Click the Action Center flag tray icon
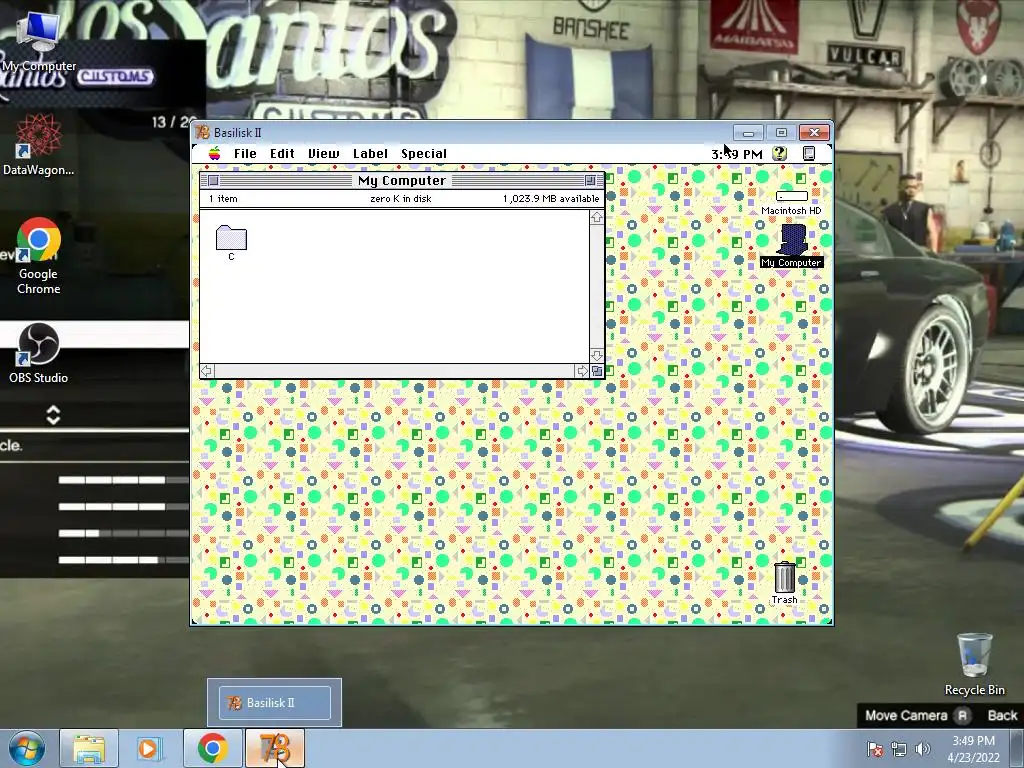 click(875, 749)
